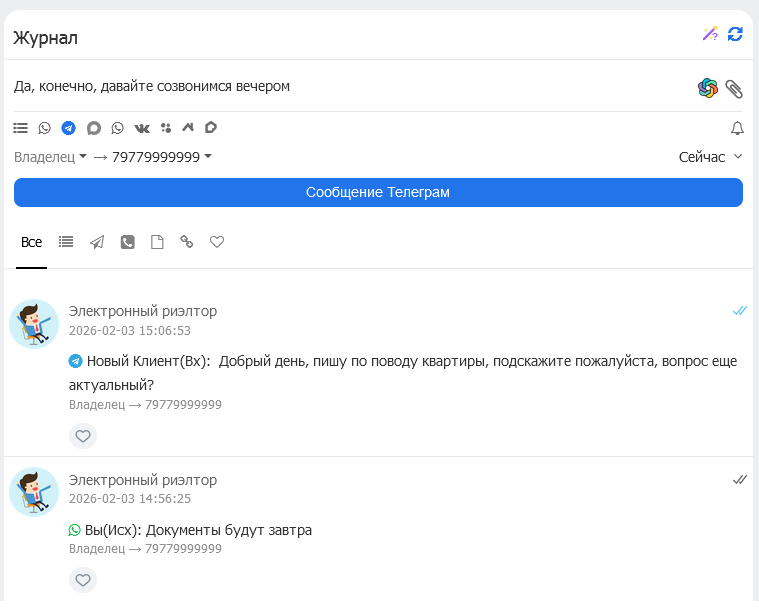Expand the "Владелец" sender dropdown

[x=50, y=157]
